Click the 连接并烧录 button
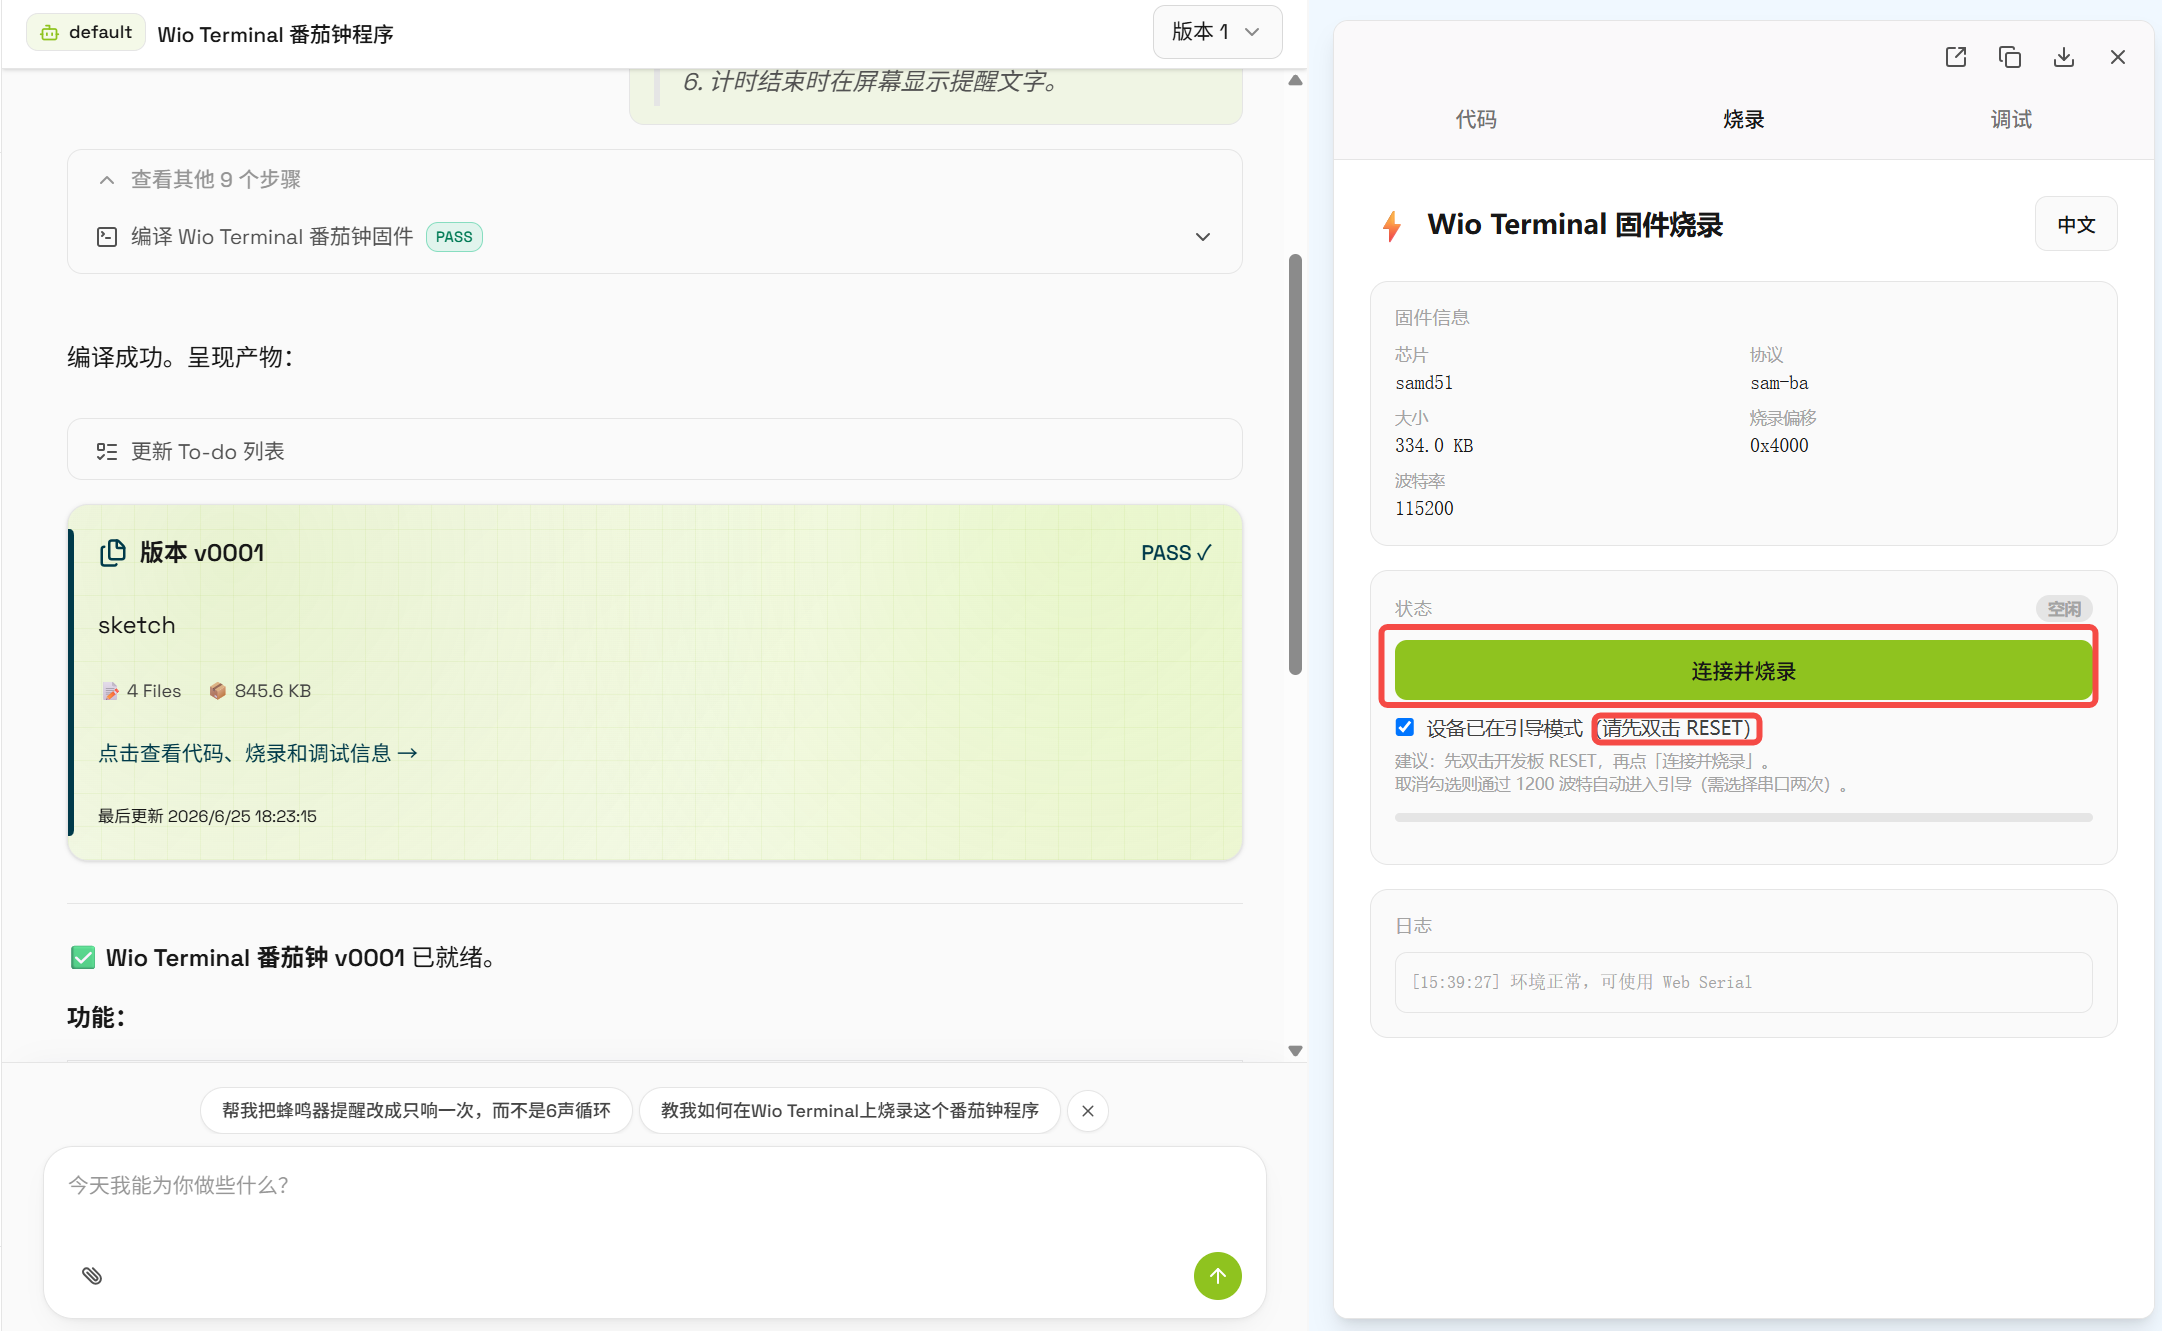 [1743, 670]
